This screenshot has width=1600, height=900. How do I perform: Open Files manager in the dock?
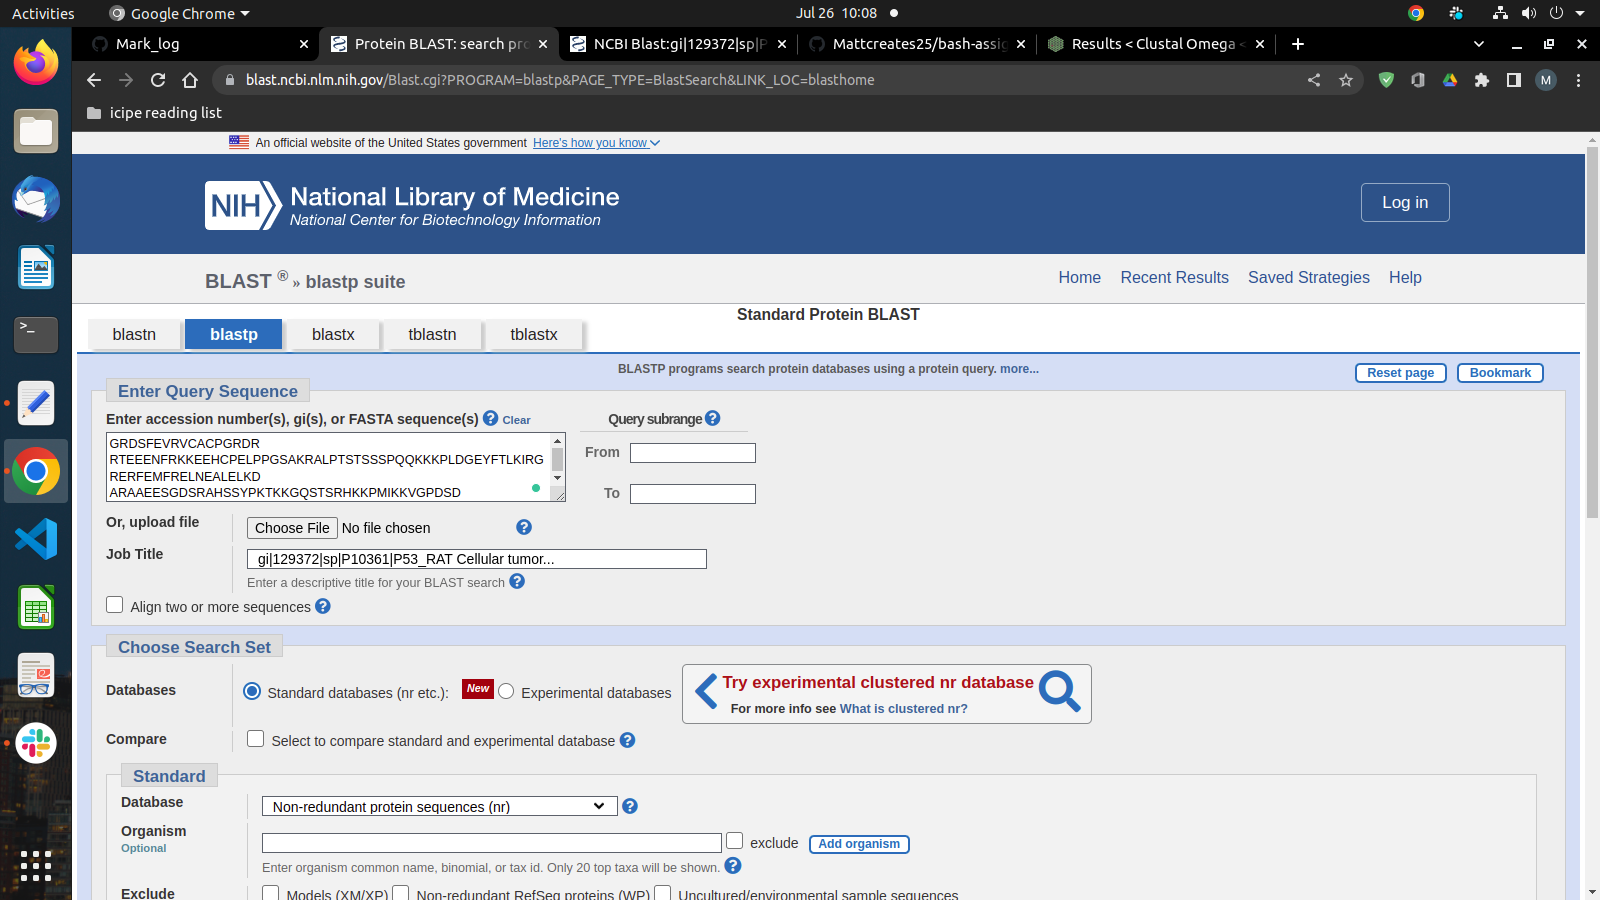pyautogui.click(x=36, y=131)
